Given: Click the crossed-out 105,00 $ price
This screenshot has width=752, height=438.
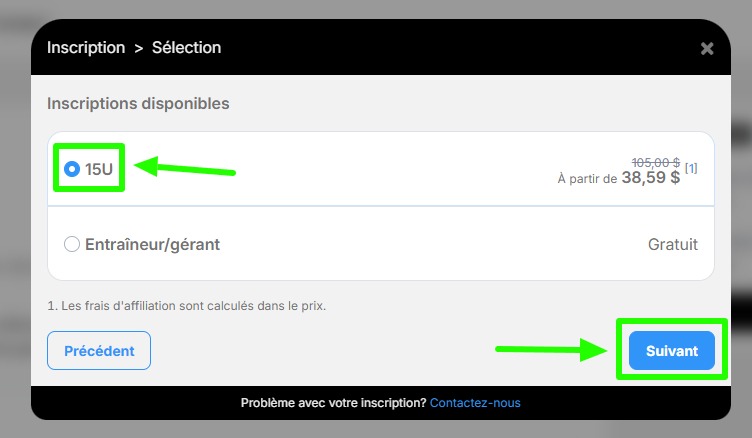Looking at the screenshot, I should (655, 162).
